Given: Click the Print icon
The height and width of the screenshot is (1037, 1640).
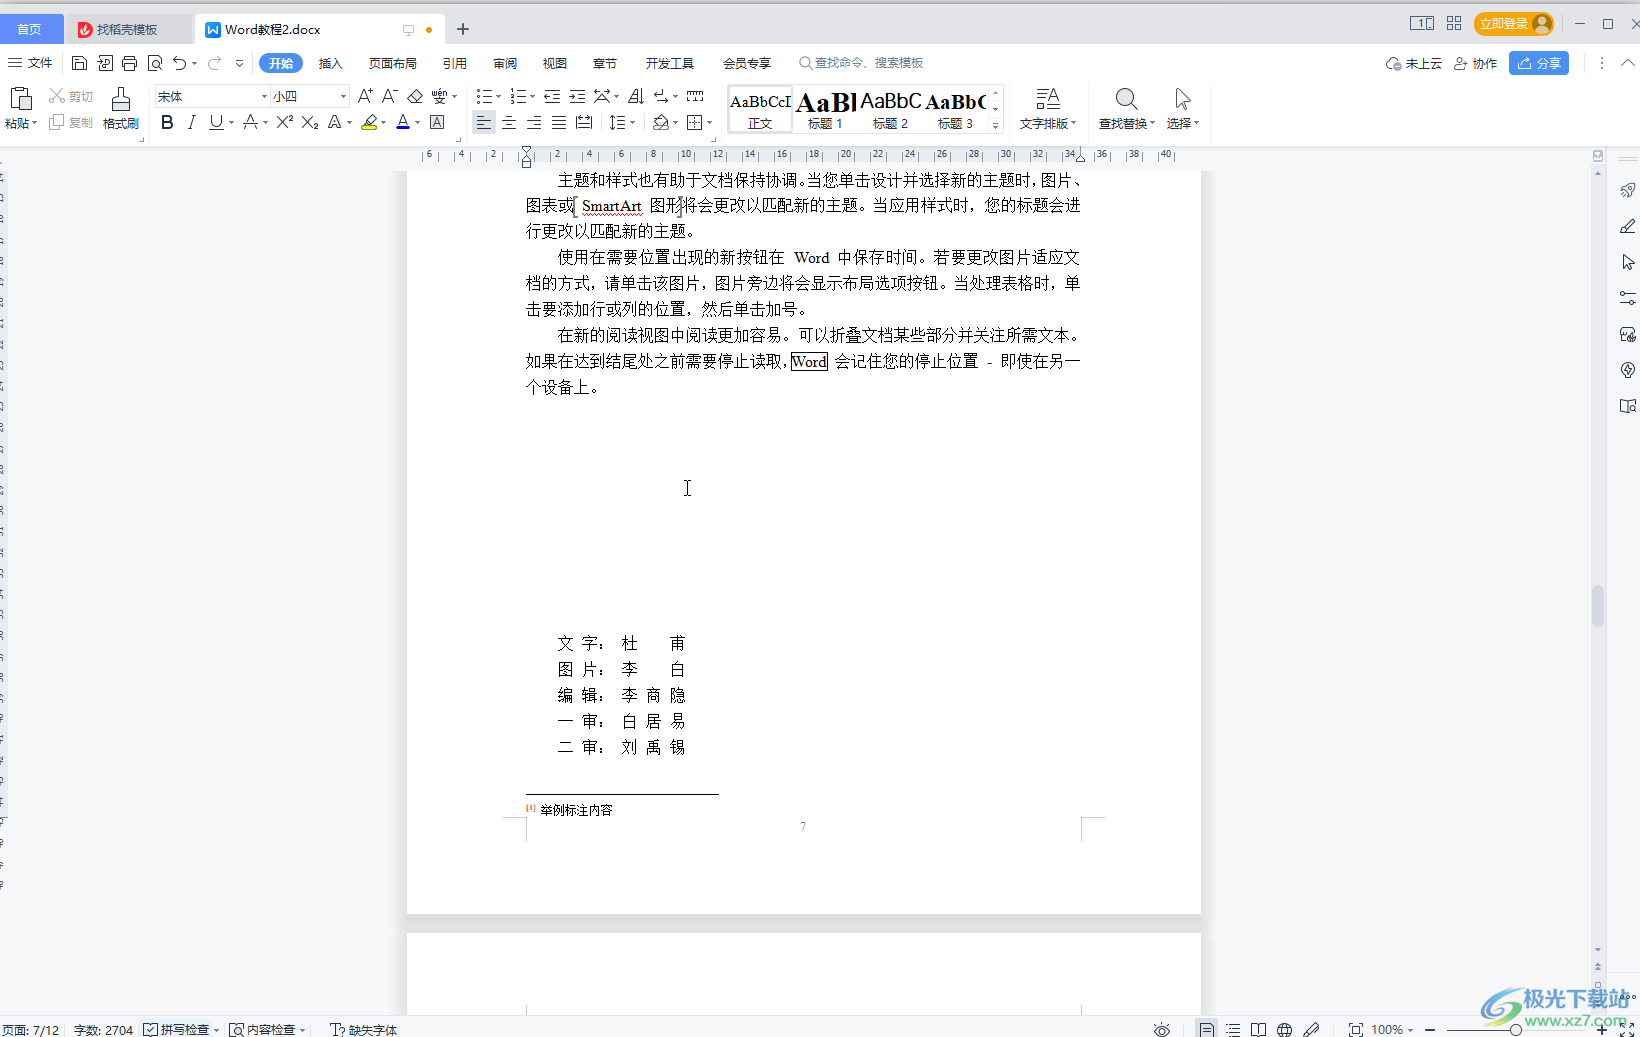Looking at the screenshot, I should tap(129, 63).
